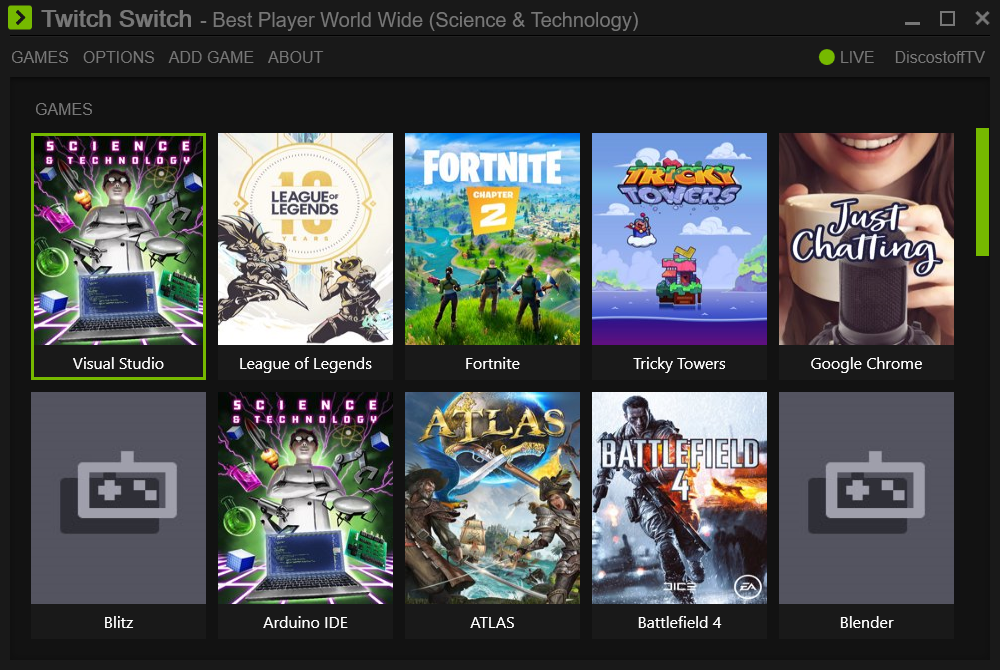Pick the Battlefield 4 game cover
The height and width of the screenshot is (670, 1000).
pos(679,498)
